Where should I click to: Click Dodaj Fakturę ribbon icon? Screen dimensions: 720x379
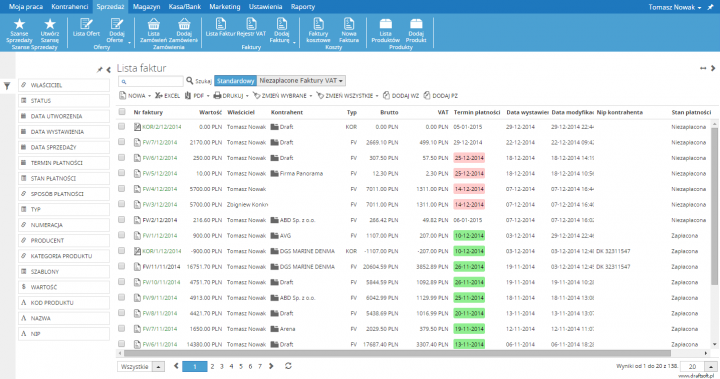pyautogui.click(x=281, y=24)
